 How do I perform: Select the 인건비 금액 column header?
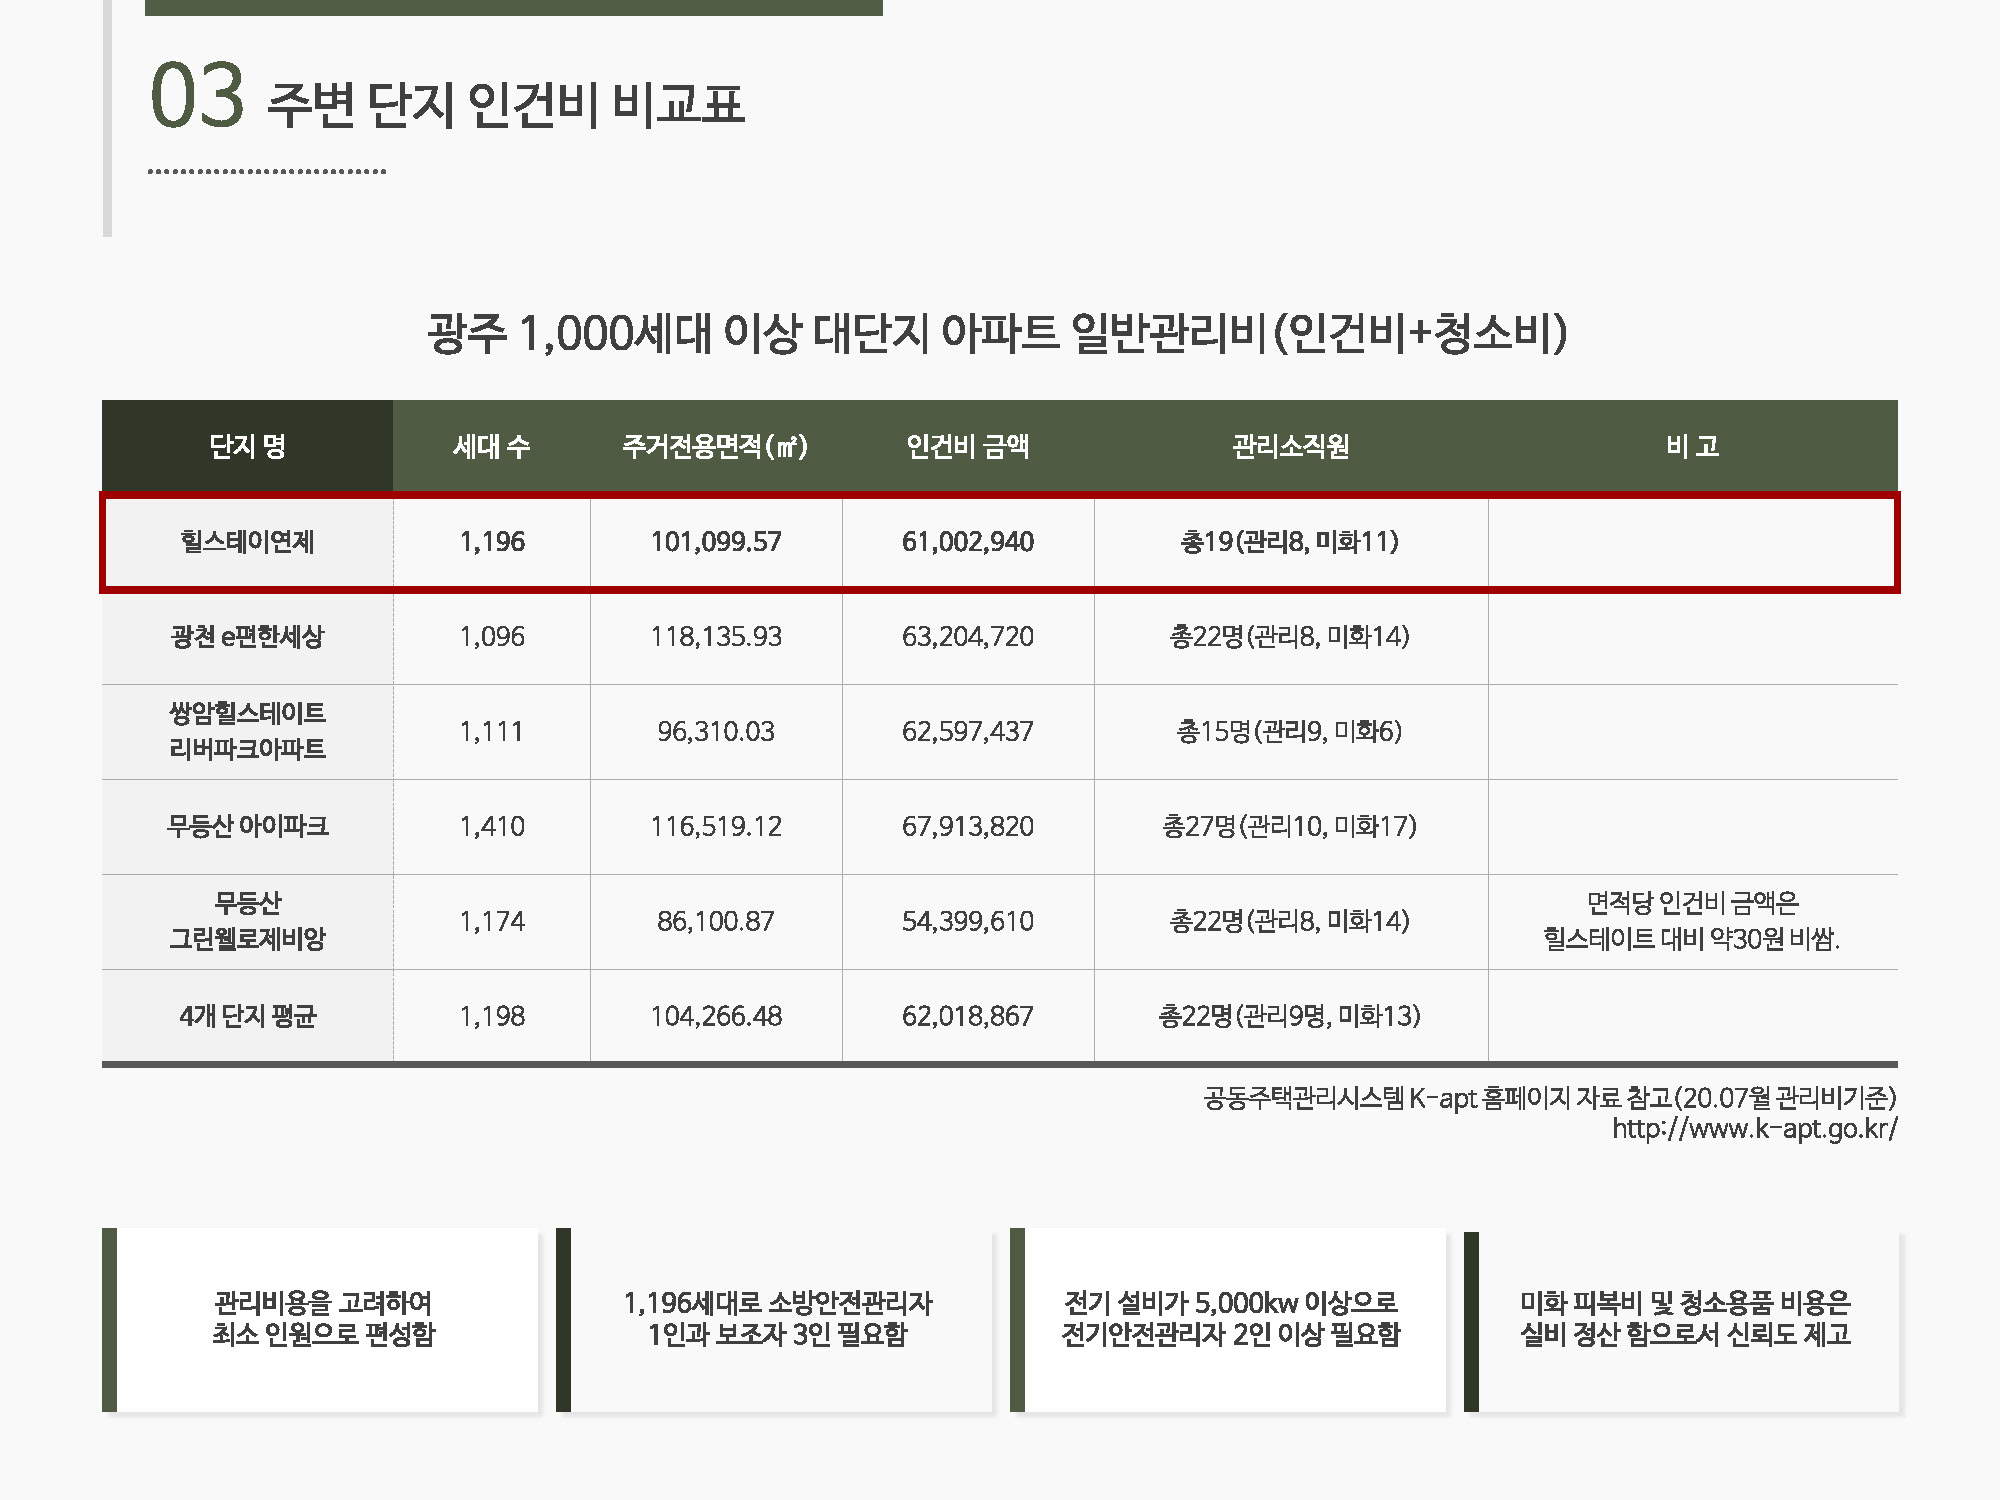[967, 446]
